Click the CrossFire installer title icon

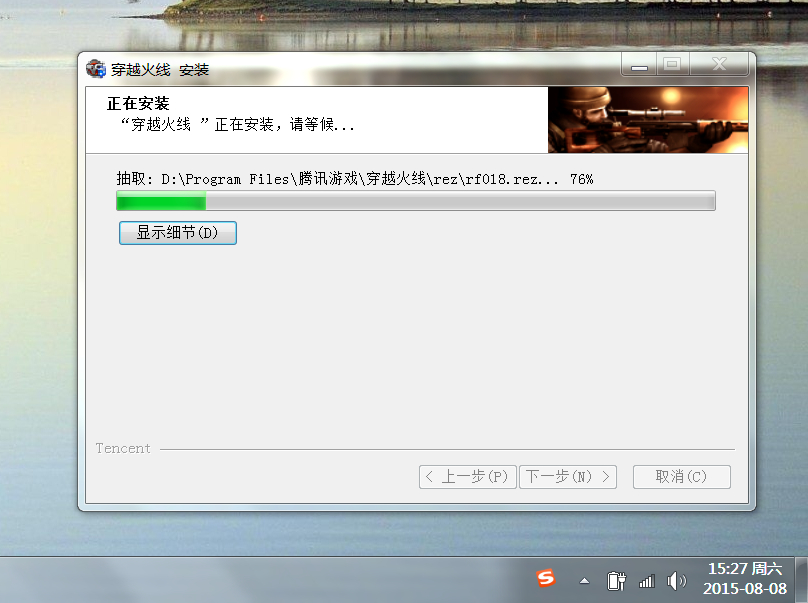(96, 69)
